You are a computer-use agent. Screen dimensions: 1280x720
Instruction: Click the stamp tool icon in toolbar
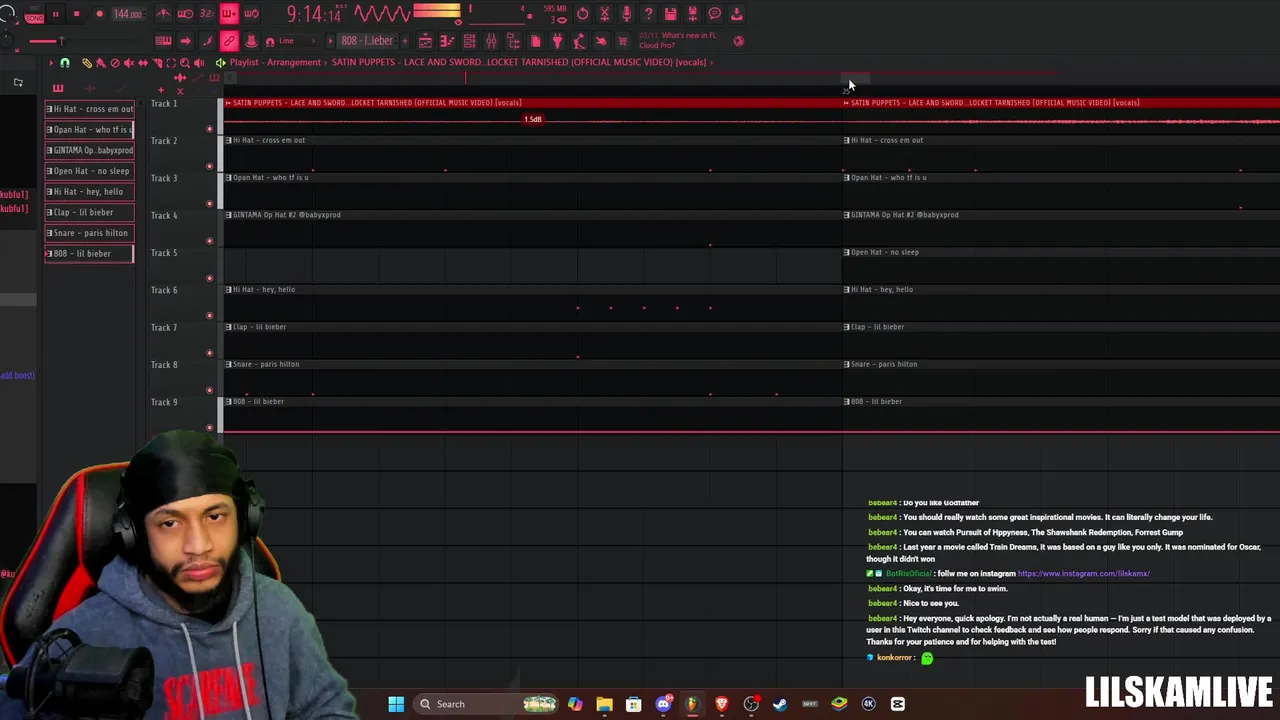coord(251,41)
